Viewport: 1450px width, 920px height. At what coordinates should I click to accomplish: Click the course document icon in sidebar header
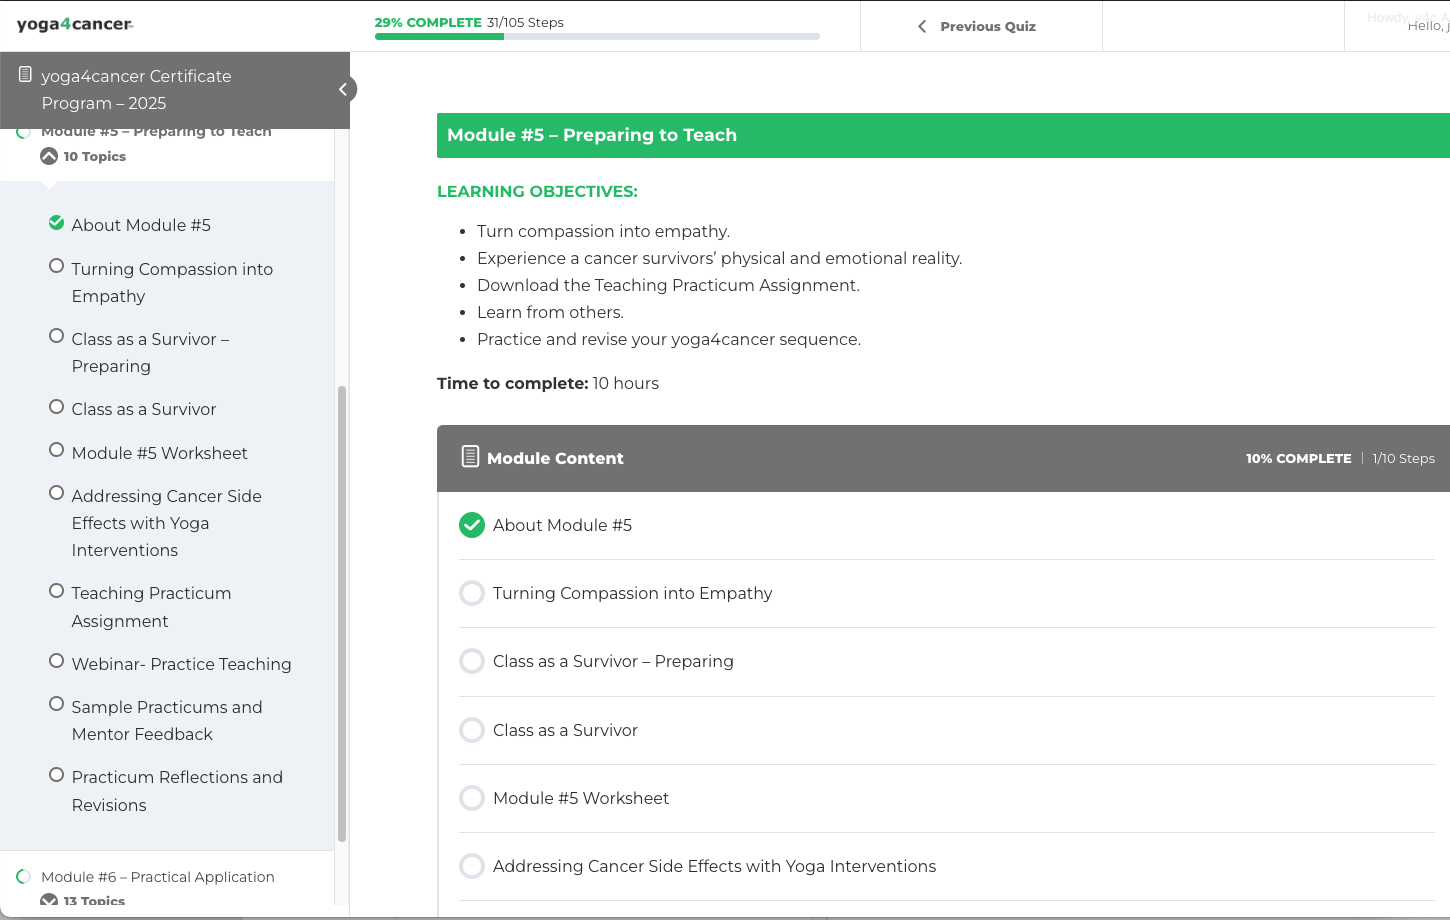pyautogui.click(x=25, y=75)
